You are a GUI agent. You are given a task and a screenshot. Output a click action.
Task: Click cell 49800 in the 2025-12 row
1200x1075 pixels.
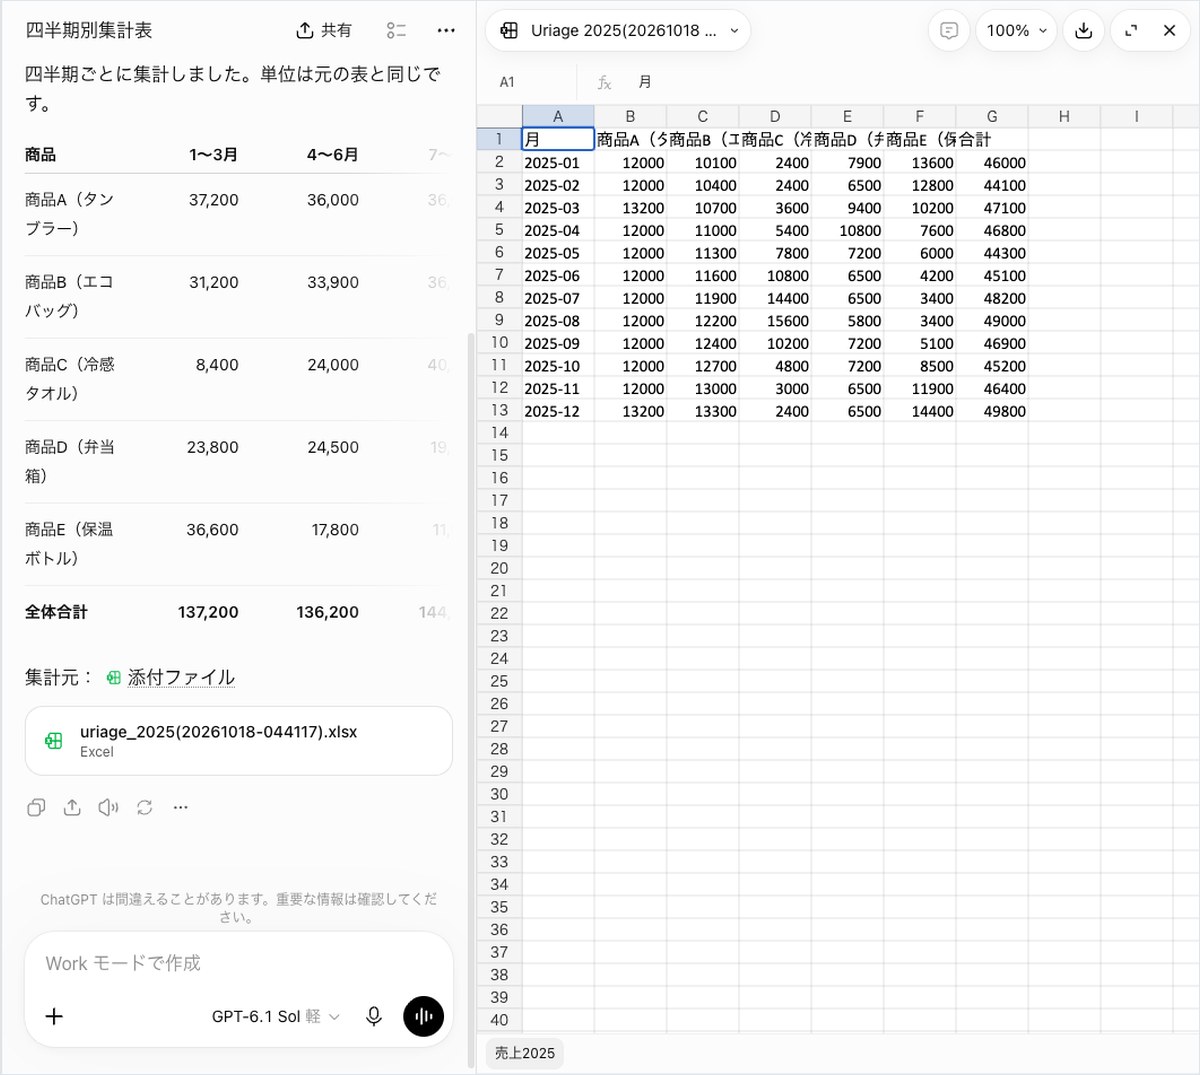point(992,410)
